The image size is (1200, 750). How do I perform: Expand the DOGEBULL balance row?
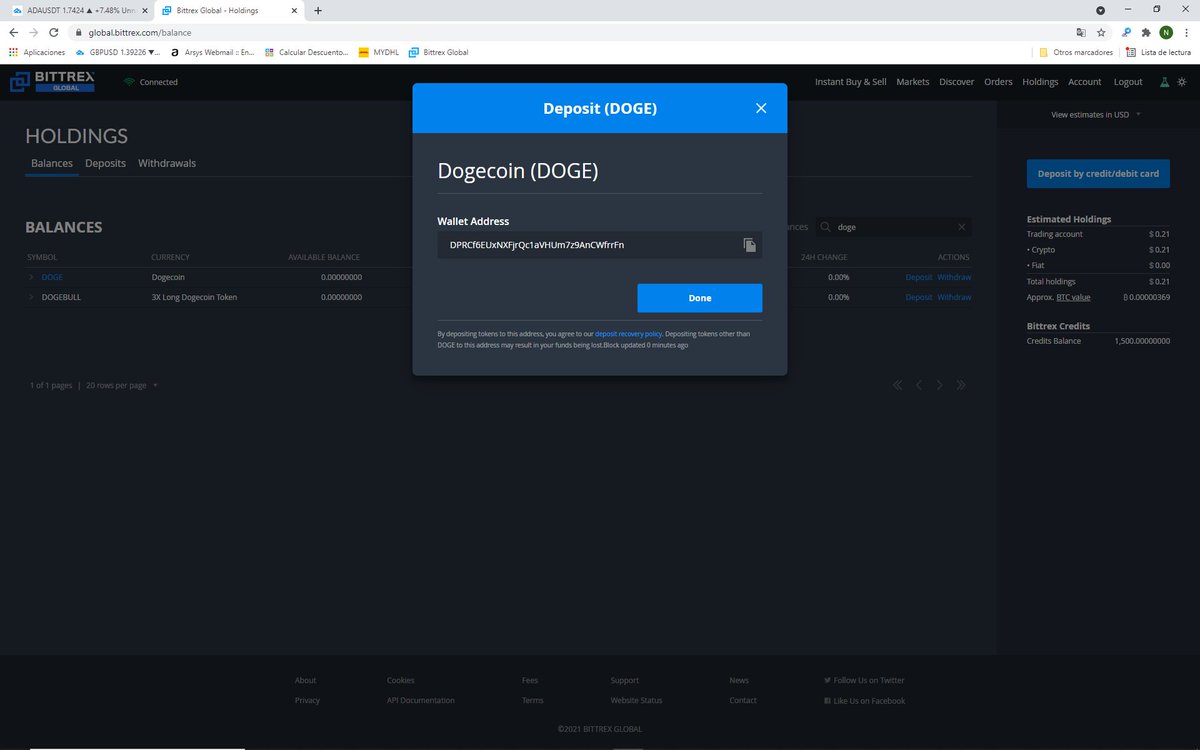[x=31, y=297]
